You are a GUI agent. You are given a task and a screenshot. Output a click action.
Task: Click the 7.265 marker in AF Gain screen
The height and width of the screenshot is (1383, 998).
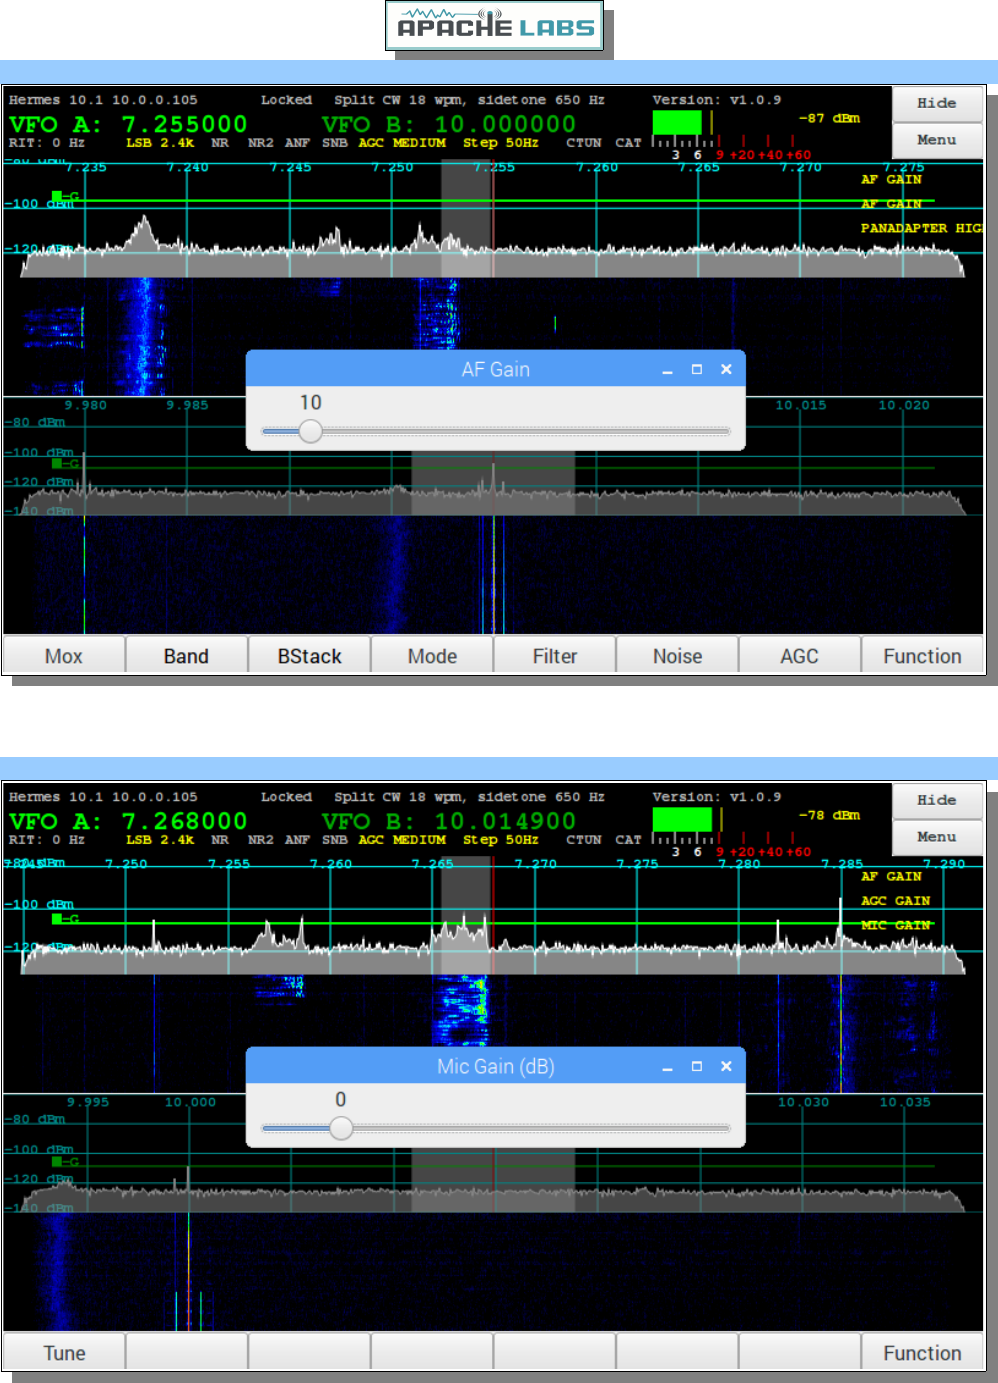point(699,167)
